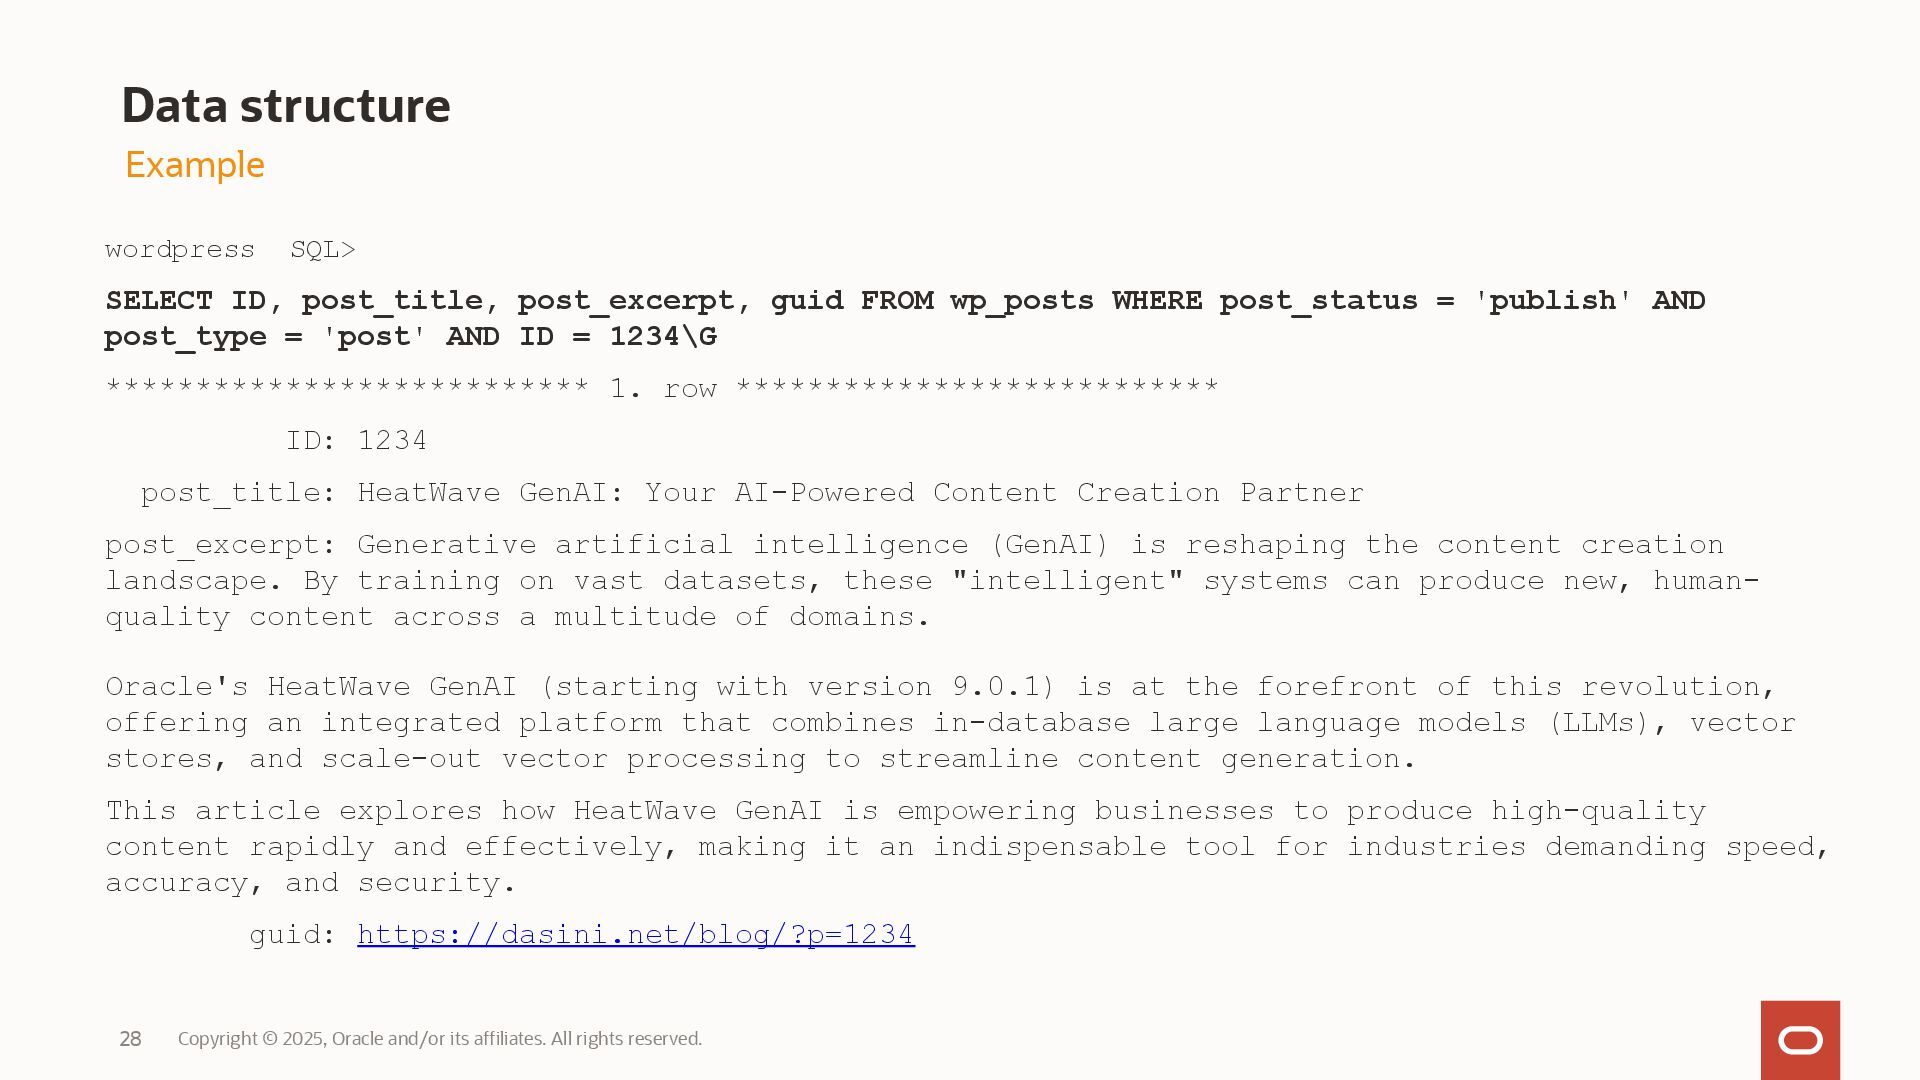This screenshot has height=1080, width=1920.
Task: Click the red Oracle logo icon
Action: point(1800,1040)
